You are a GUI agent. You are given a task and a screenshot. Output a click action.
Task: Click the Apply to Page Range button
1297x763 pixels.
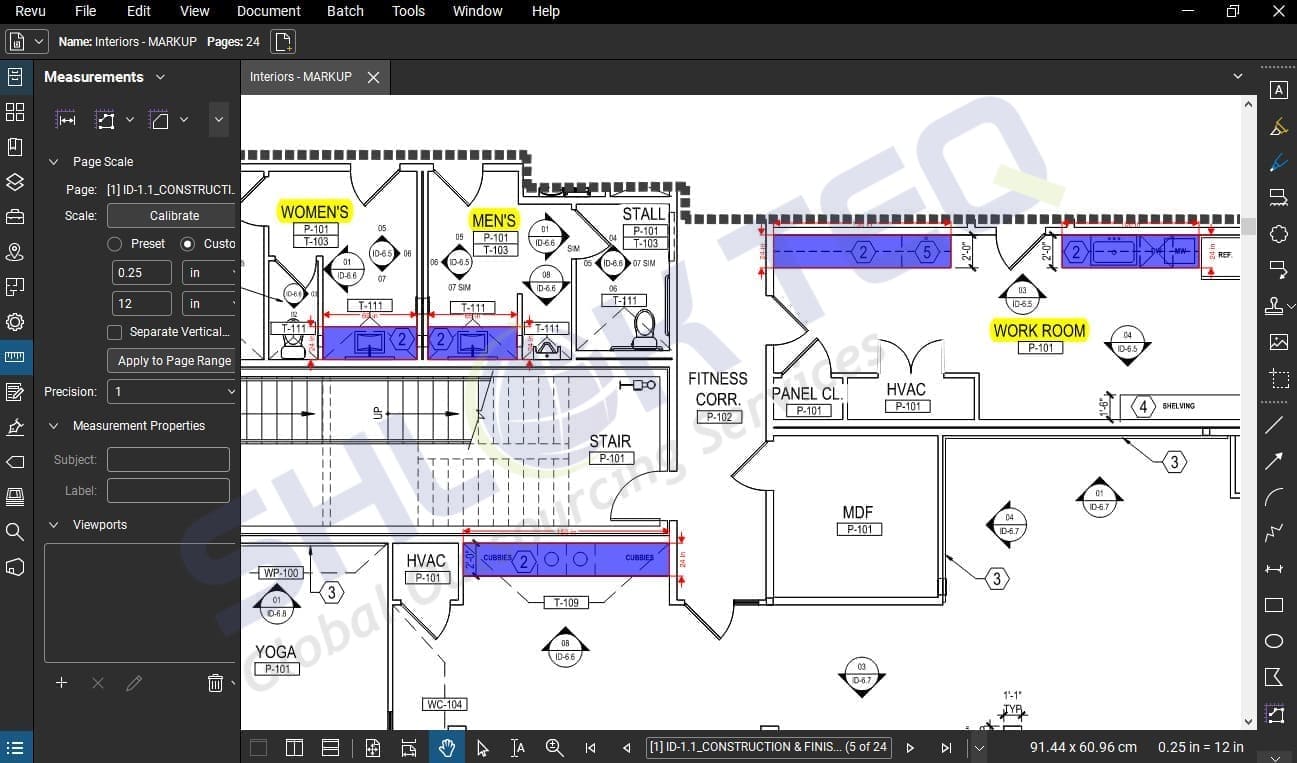(x=171, y=361)
